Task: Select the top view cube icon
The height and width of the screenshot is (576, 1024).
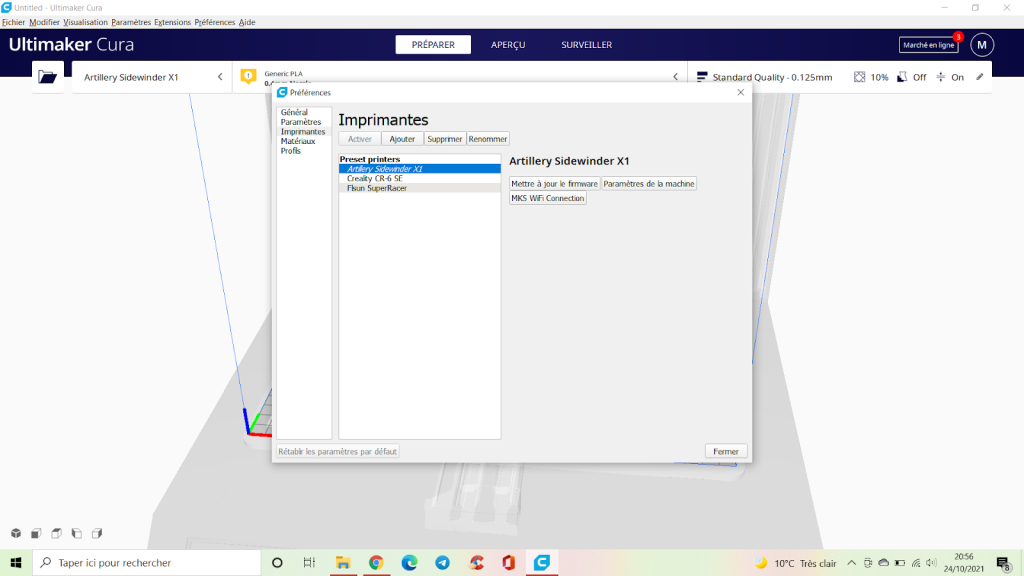Action: [57, 534]
